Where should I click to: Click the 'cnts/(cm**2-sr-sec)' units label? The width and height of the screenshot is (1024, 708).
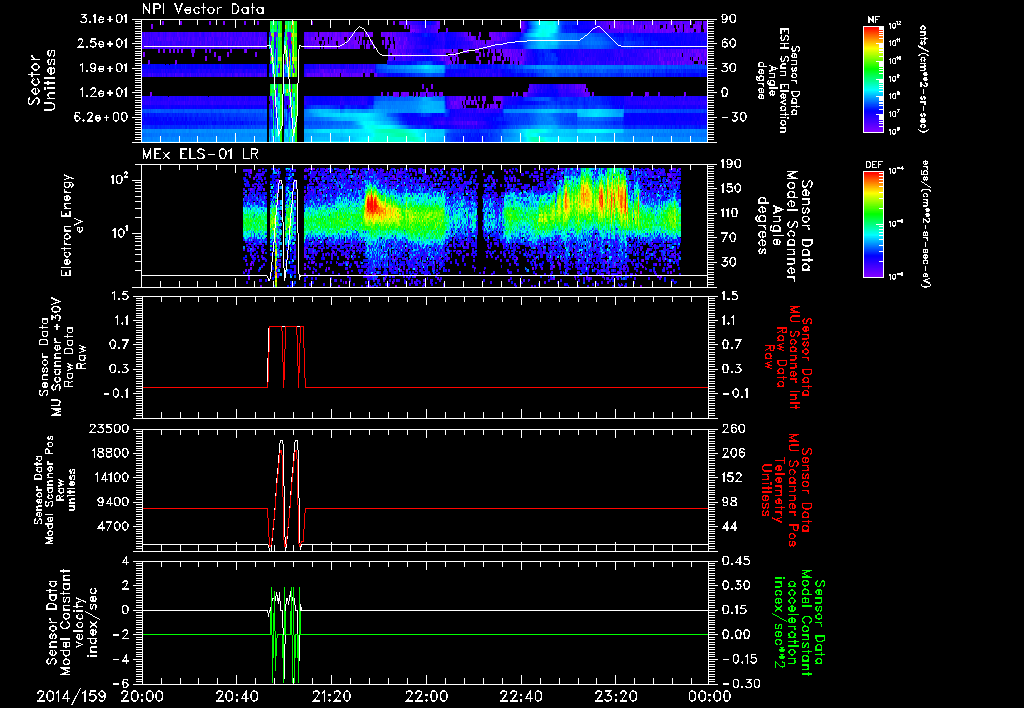pos(923,79)
